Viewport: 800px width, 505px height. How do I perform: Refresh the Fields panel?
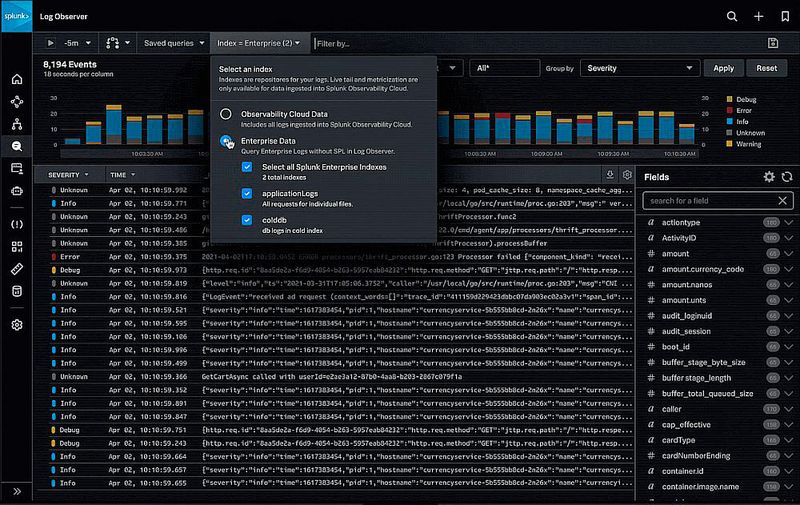[x=787, y=177]
